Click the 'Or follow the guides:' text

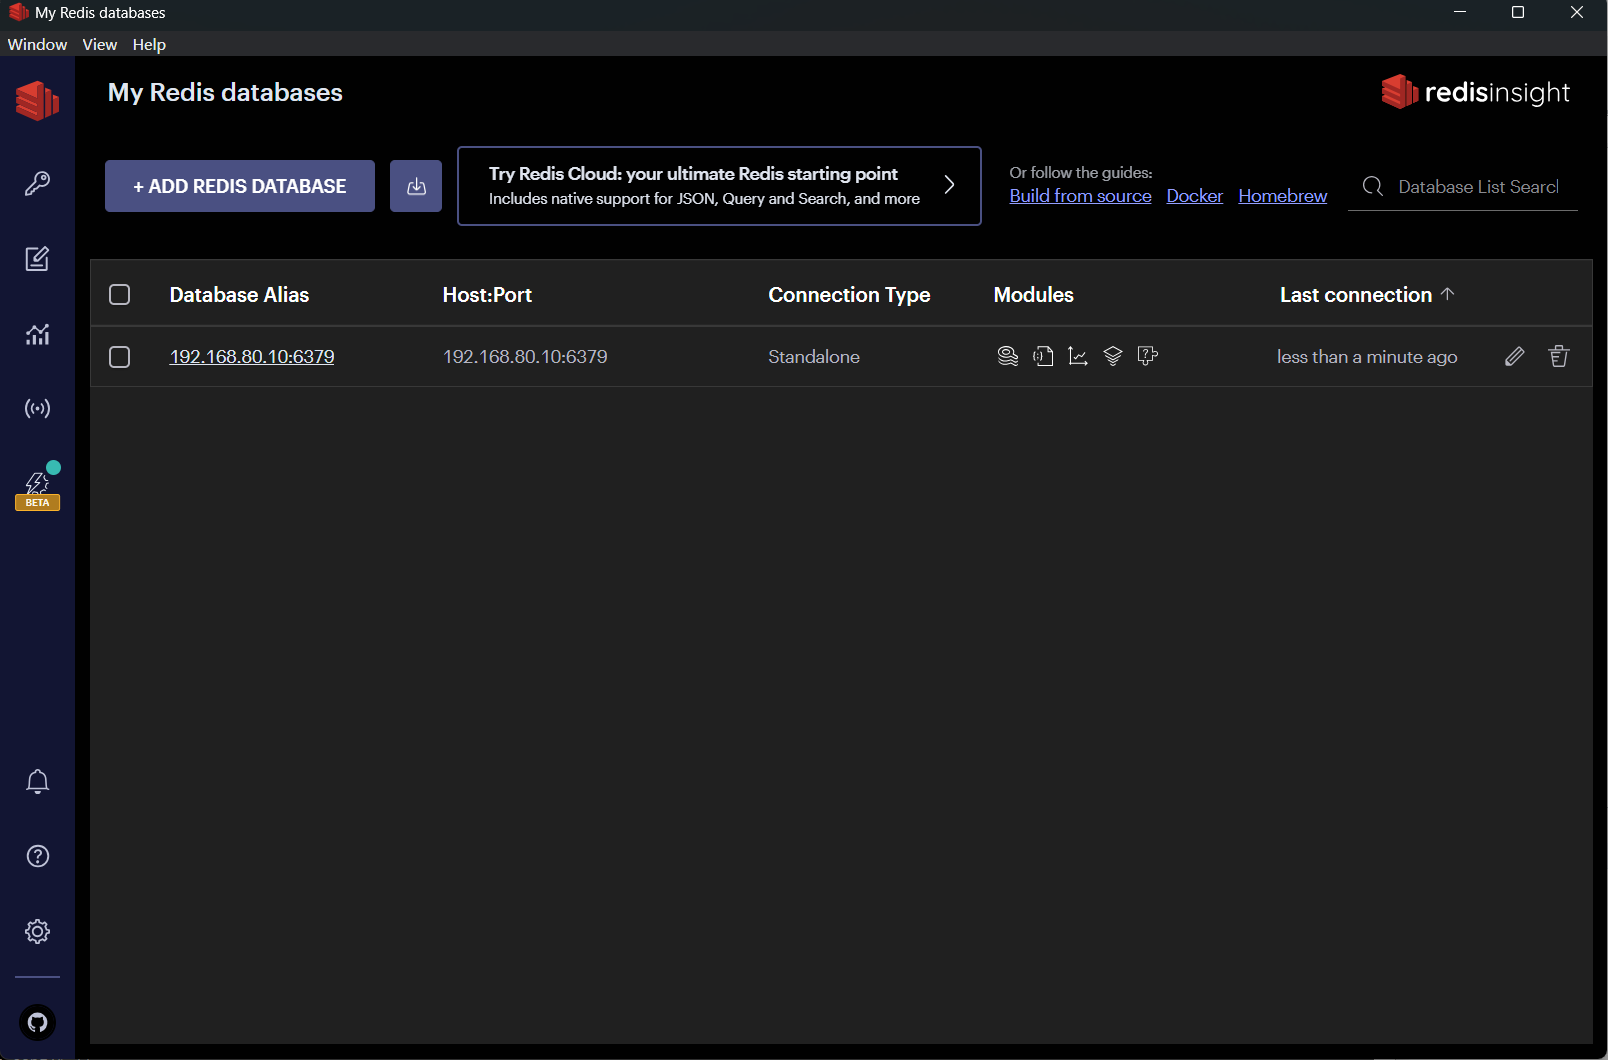point(1081,173)
